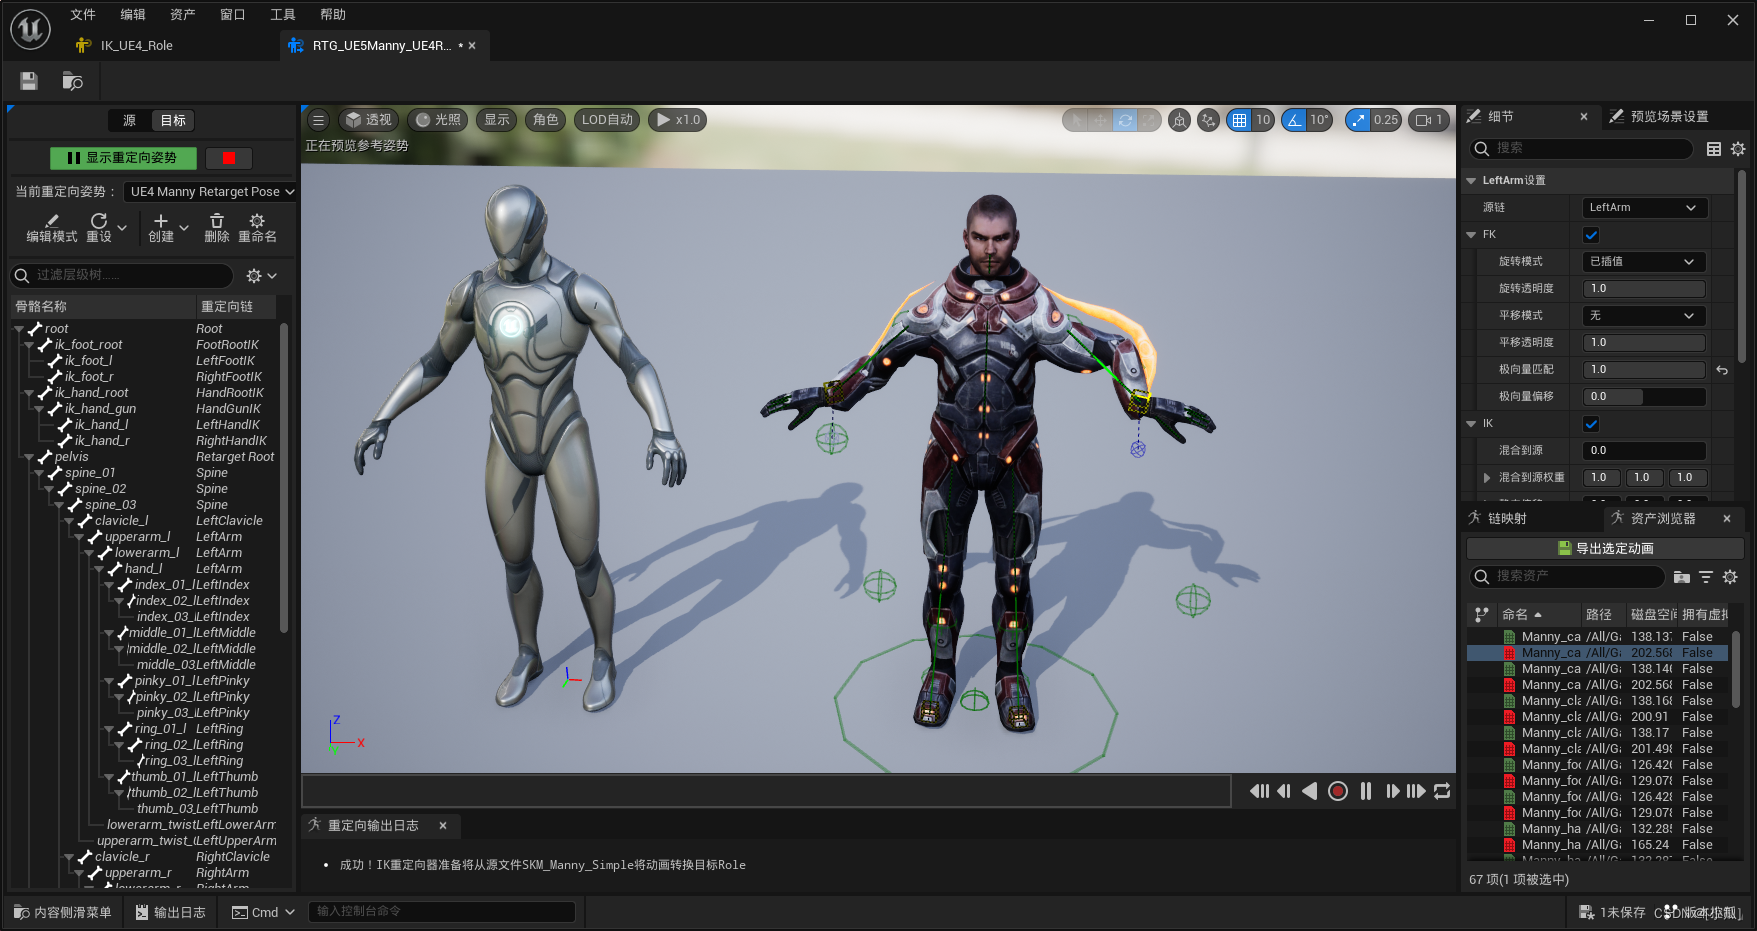Click the red stop button
Image resolution: width=1757 pixels, height=931 pixels.
tap(229, 158)
